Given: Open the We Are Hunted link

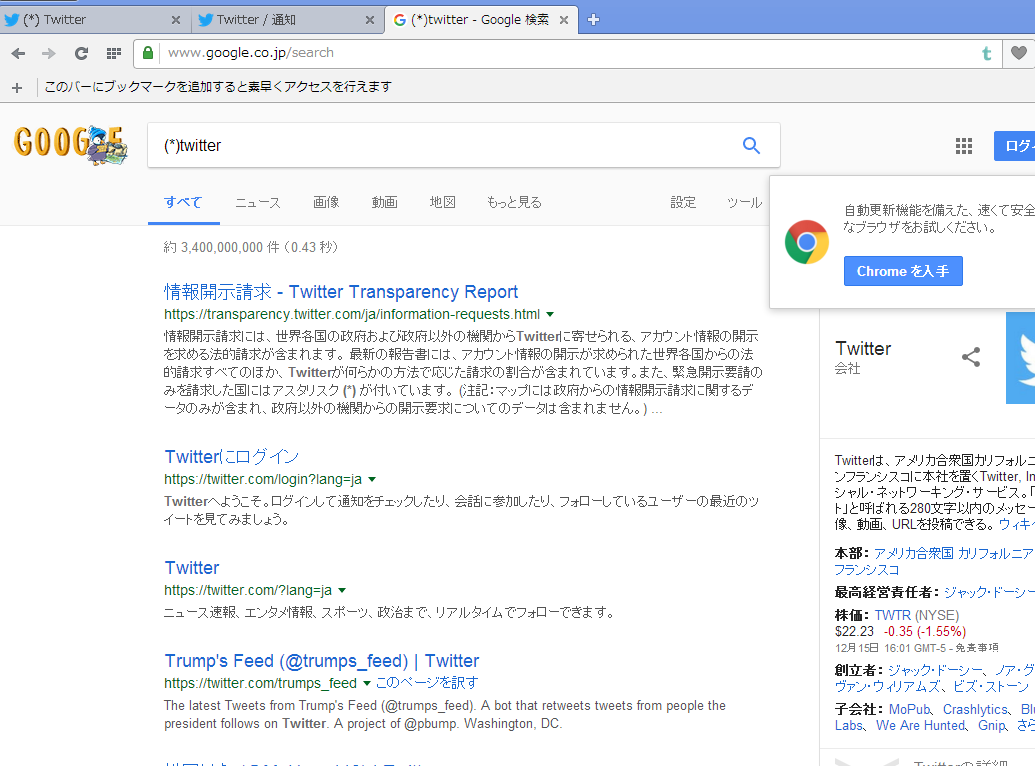Looking at the screenshot, I should coord(920,726).
